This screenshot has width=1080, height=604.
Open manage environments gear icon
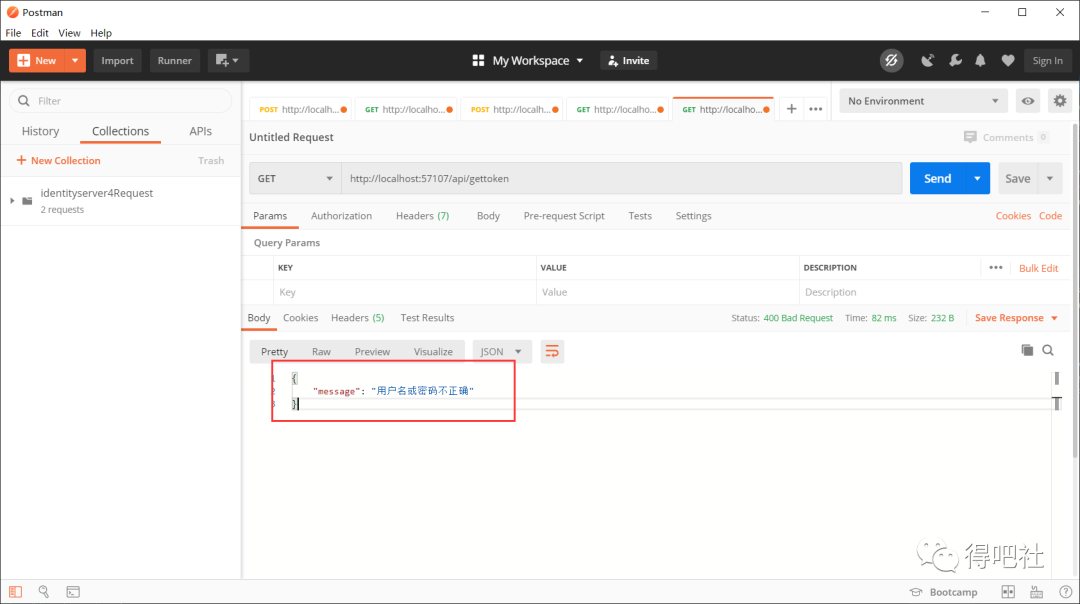click(x=1060, y=101)
